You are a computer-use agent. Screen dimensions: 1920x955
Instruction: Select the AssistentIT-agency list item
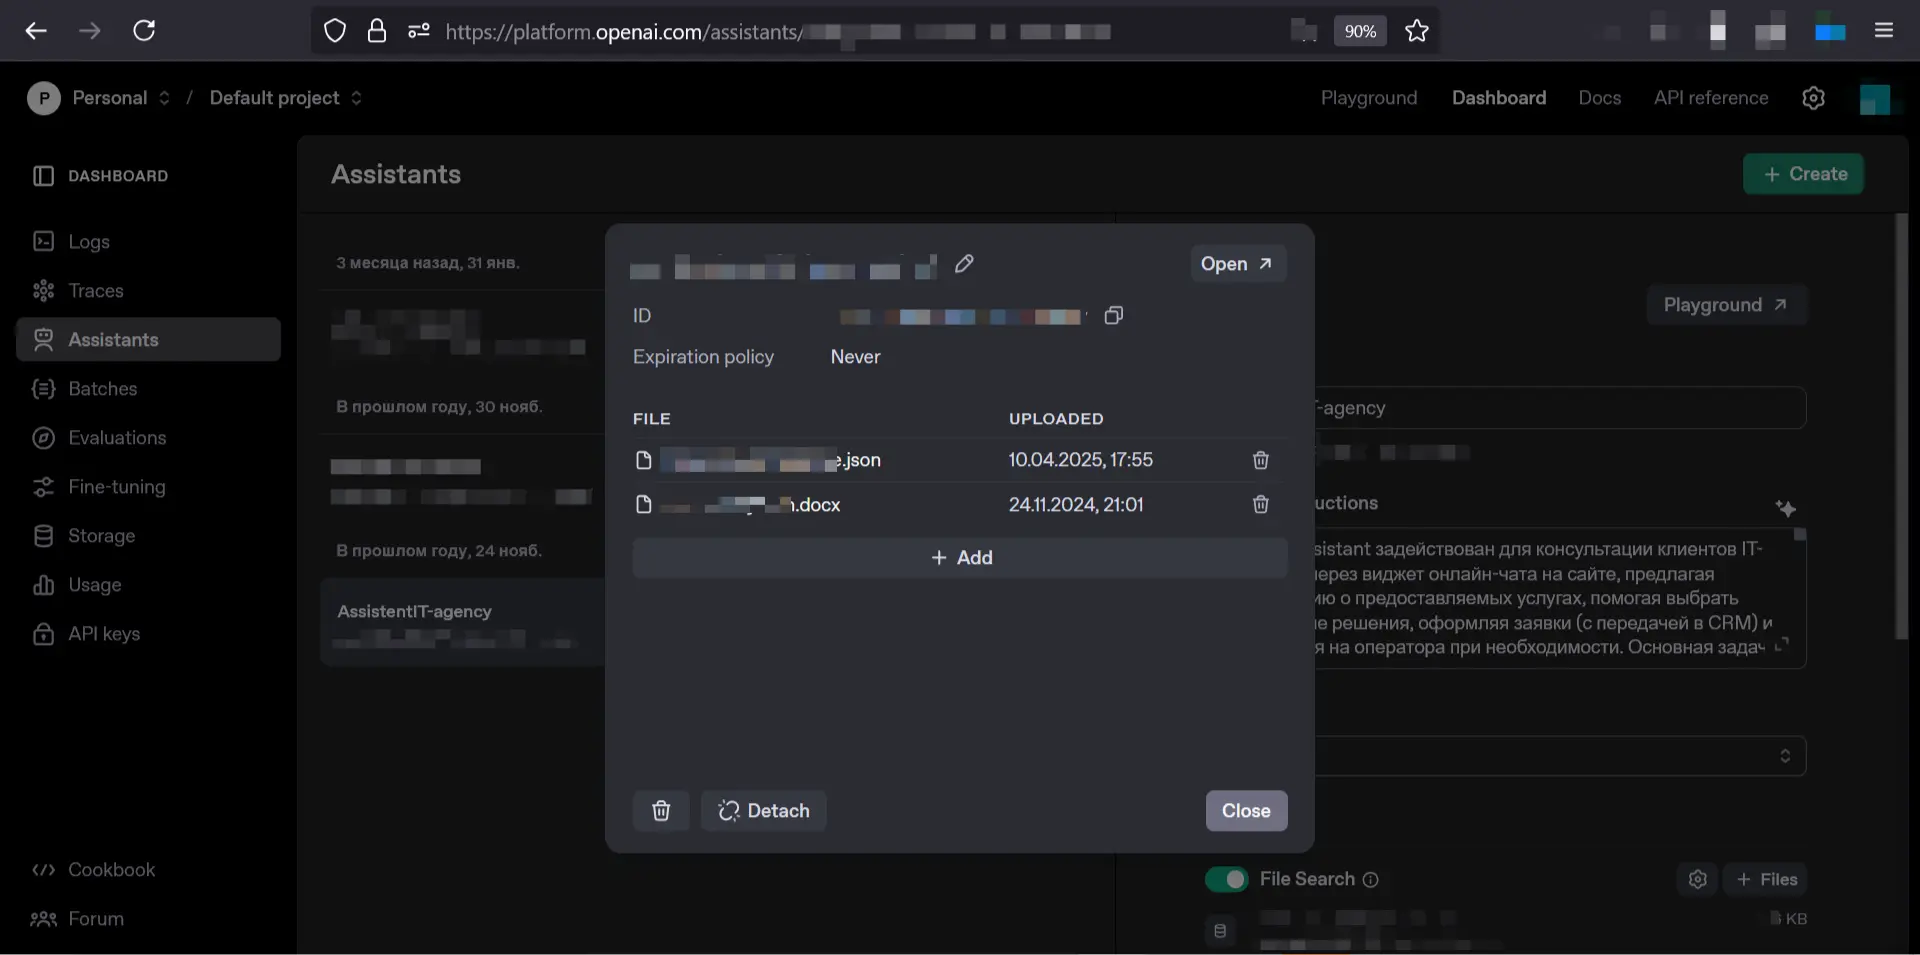462,621
